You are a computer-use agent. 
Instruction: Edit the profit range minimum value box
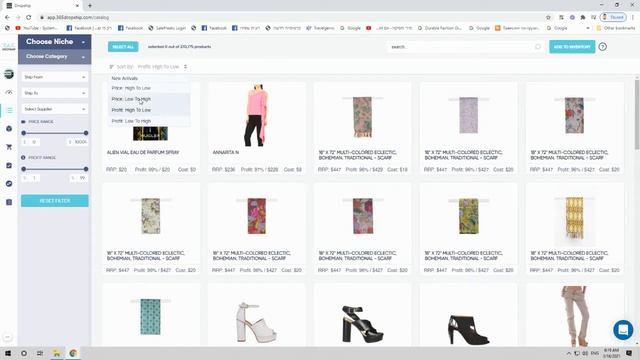(x=31, y=178)
